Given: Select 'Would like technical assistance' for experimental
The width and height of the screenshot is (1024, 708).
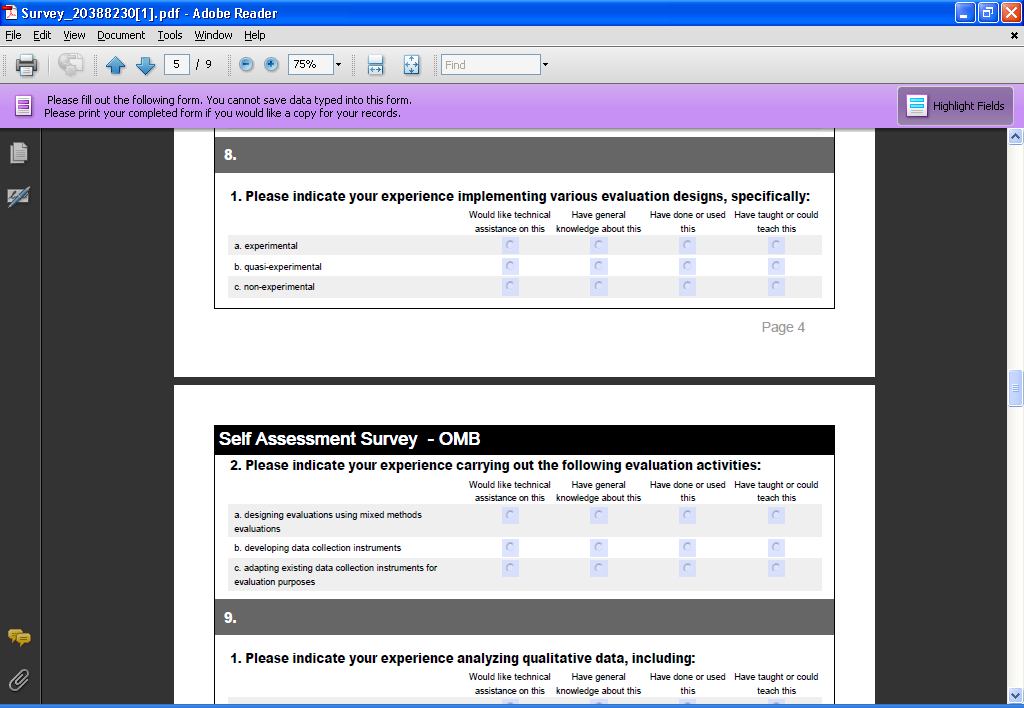Looking at the screenshot, I should 510,245.
